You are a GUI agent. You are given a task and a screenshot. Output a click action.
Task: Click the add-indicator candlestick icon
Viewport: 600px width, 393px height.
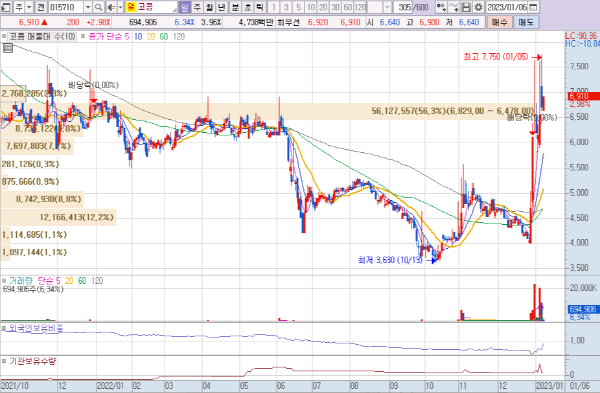441,7
